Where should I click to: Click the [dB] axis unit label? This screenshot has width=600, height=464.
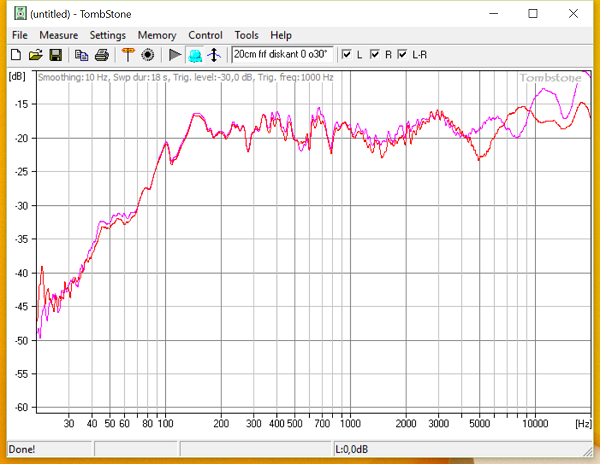click(17, 76)
